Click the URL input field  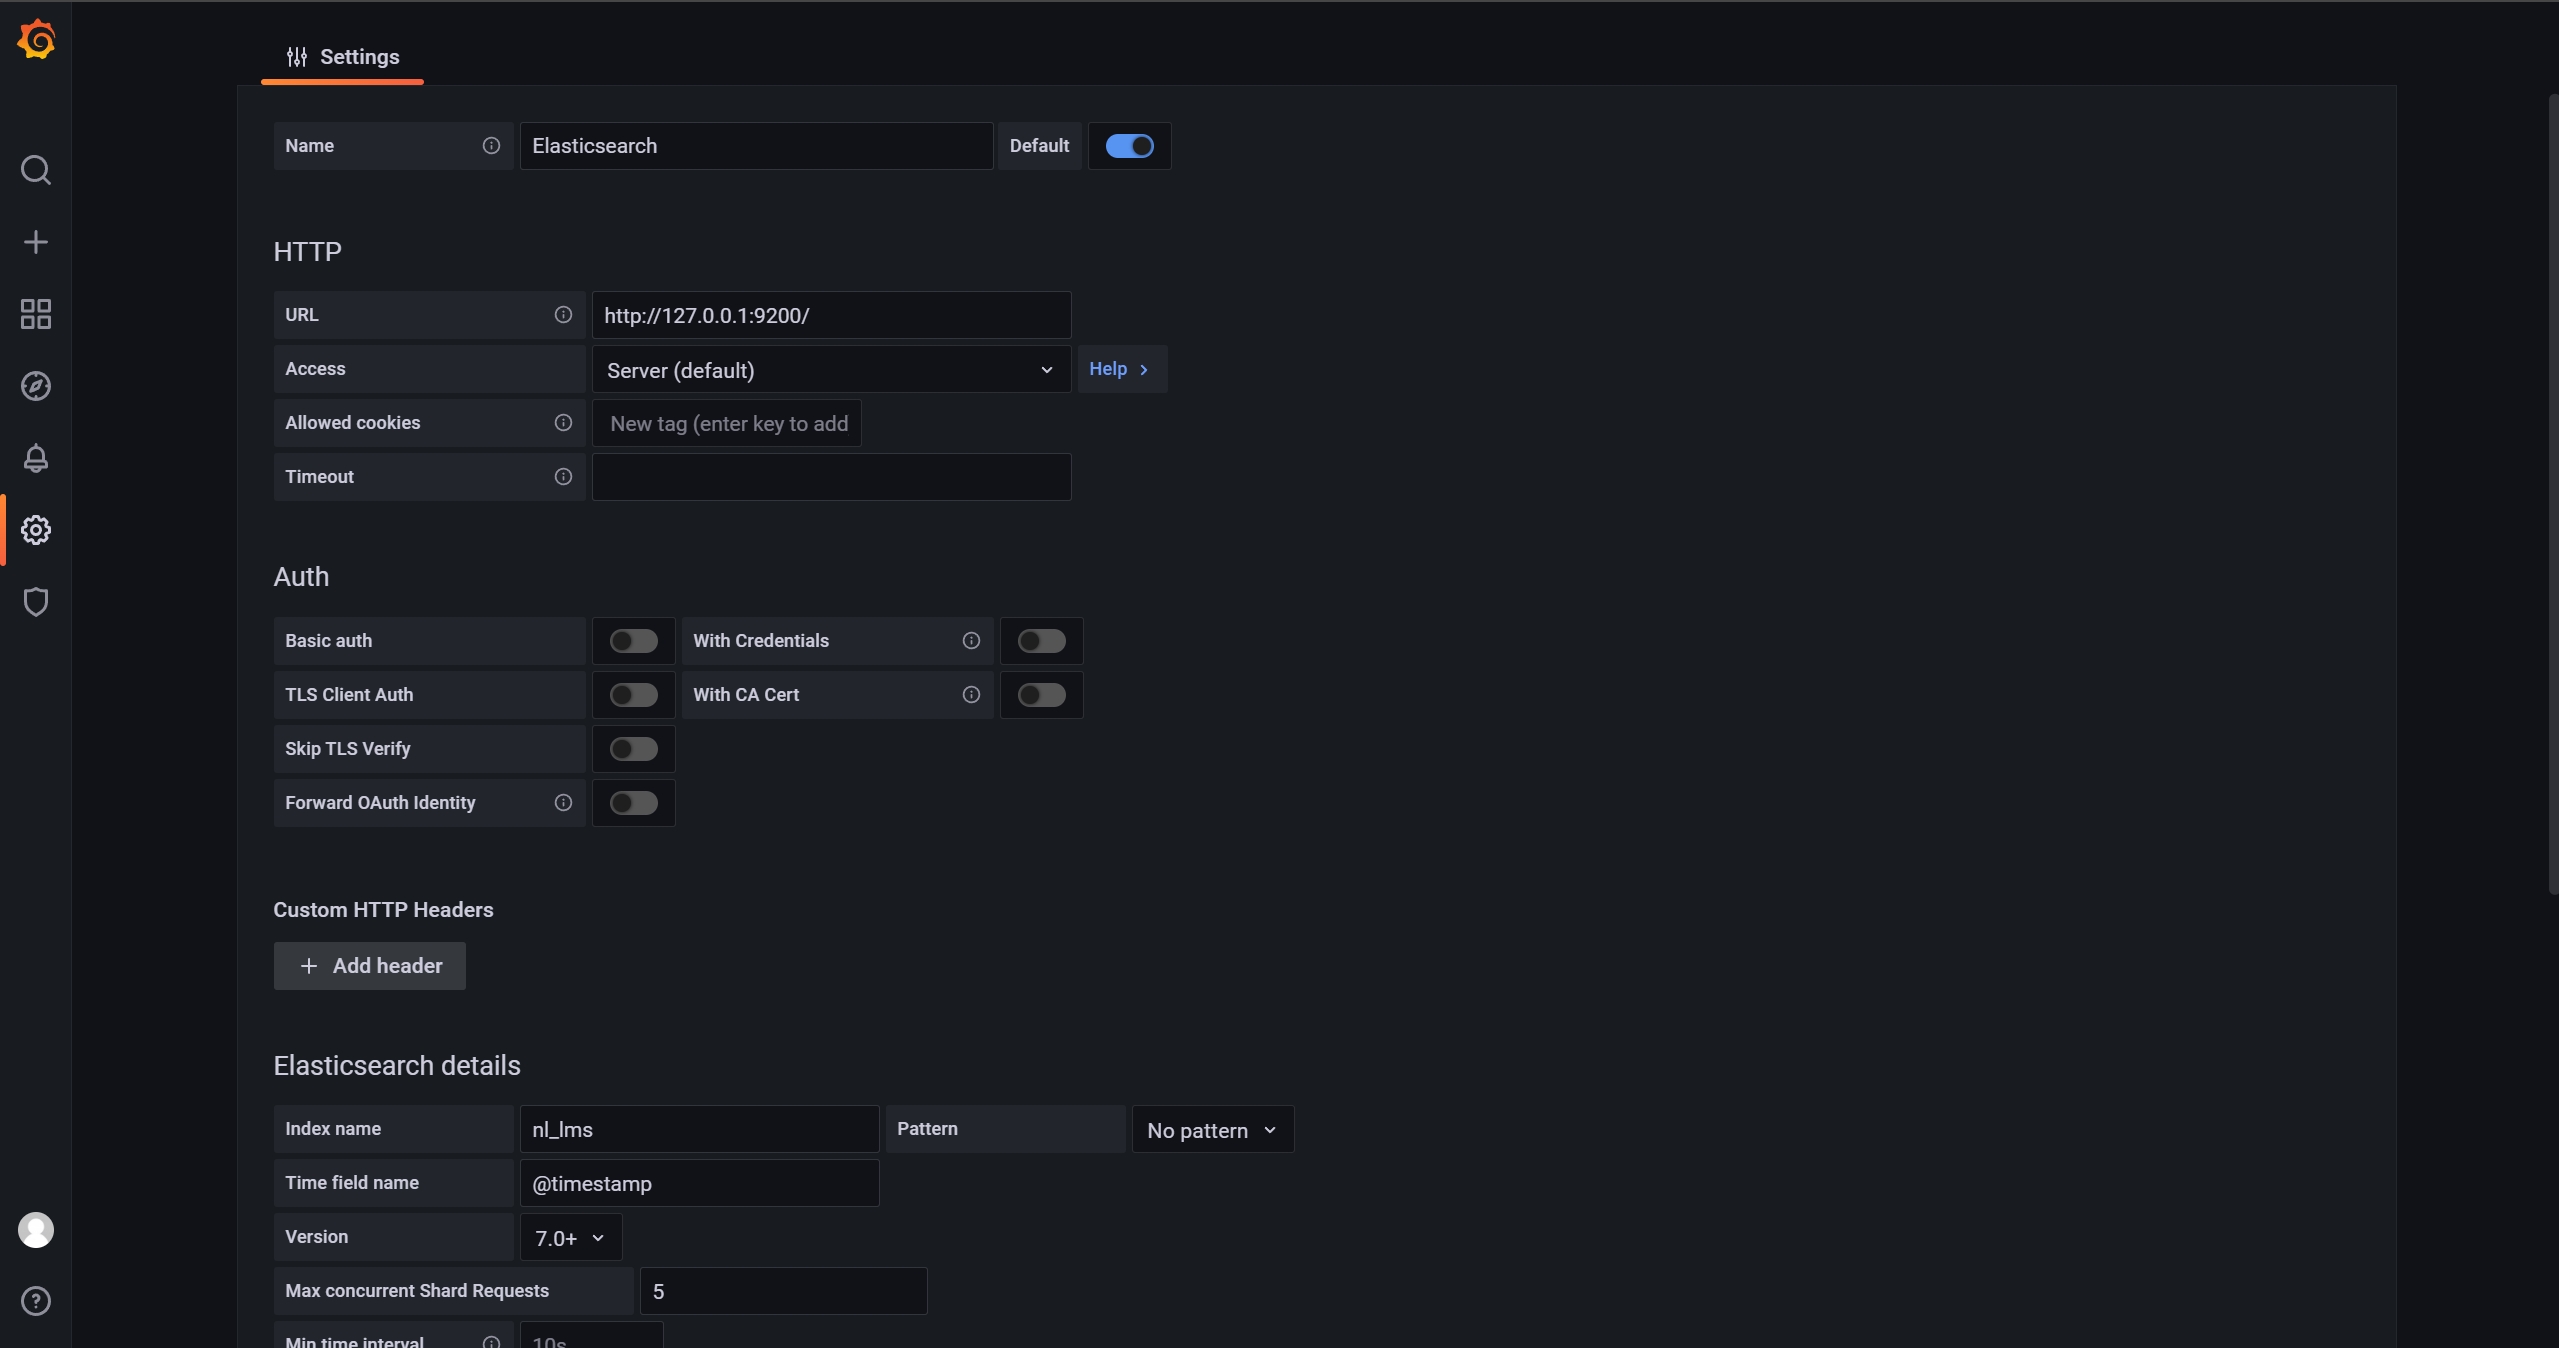point(831,315)
